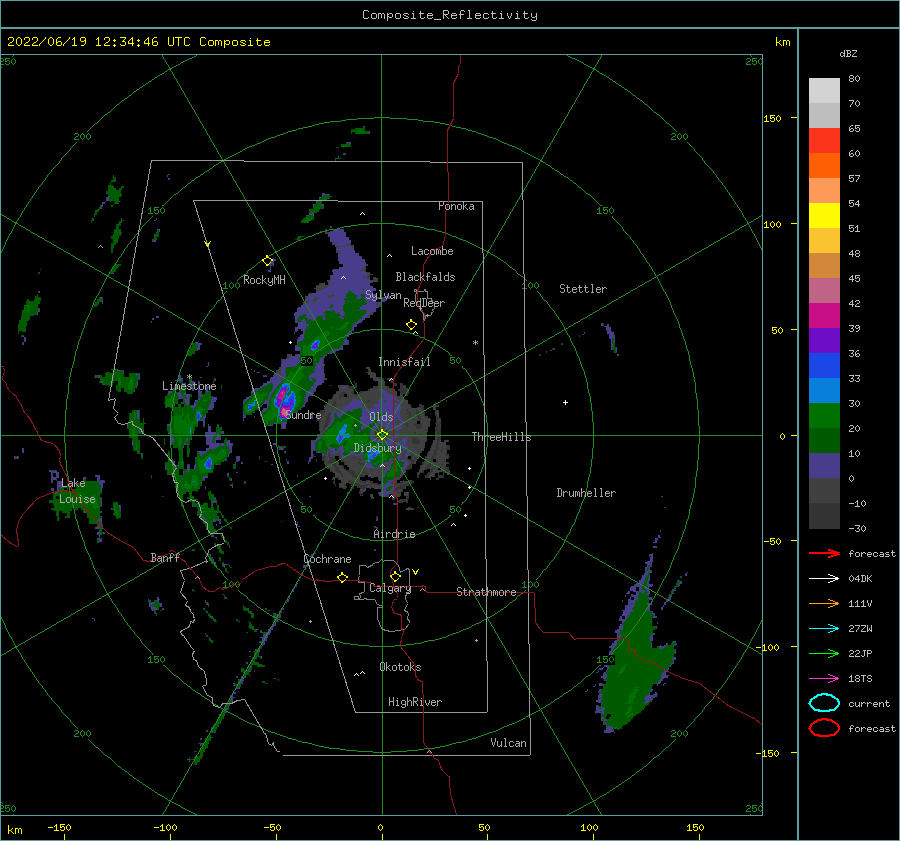Click the Composite_Reflectivity title
The width and height of the screenshot is (900, 841).
[x=450, y=15]
